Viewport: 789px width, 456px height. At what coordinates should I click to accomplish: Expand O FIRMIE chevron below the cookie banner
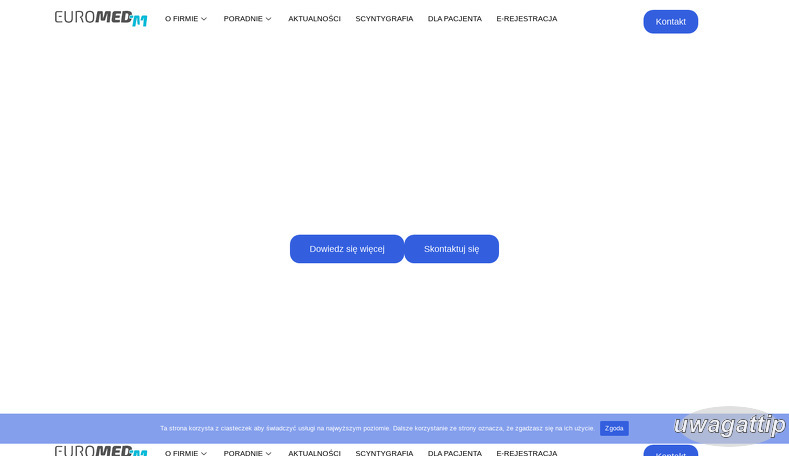pyautogui.click(x=204, y=453)
